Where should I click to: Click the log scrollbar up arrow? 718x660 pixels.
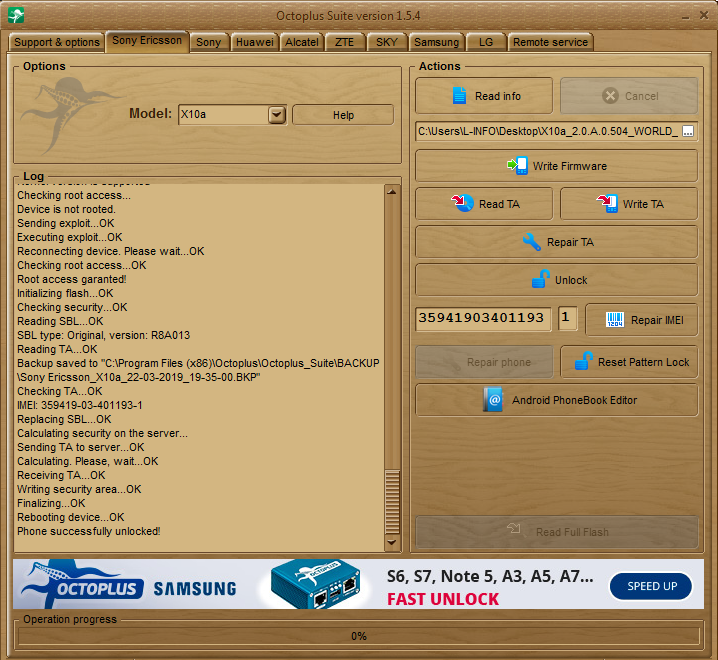click(392, 192)
